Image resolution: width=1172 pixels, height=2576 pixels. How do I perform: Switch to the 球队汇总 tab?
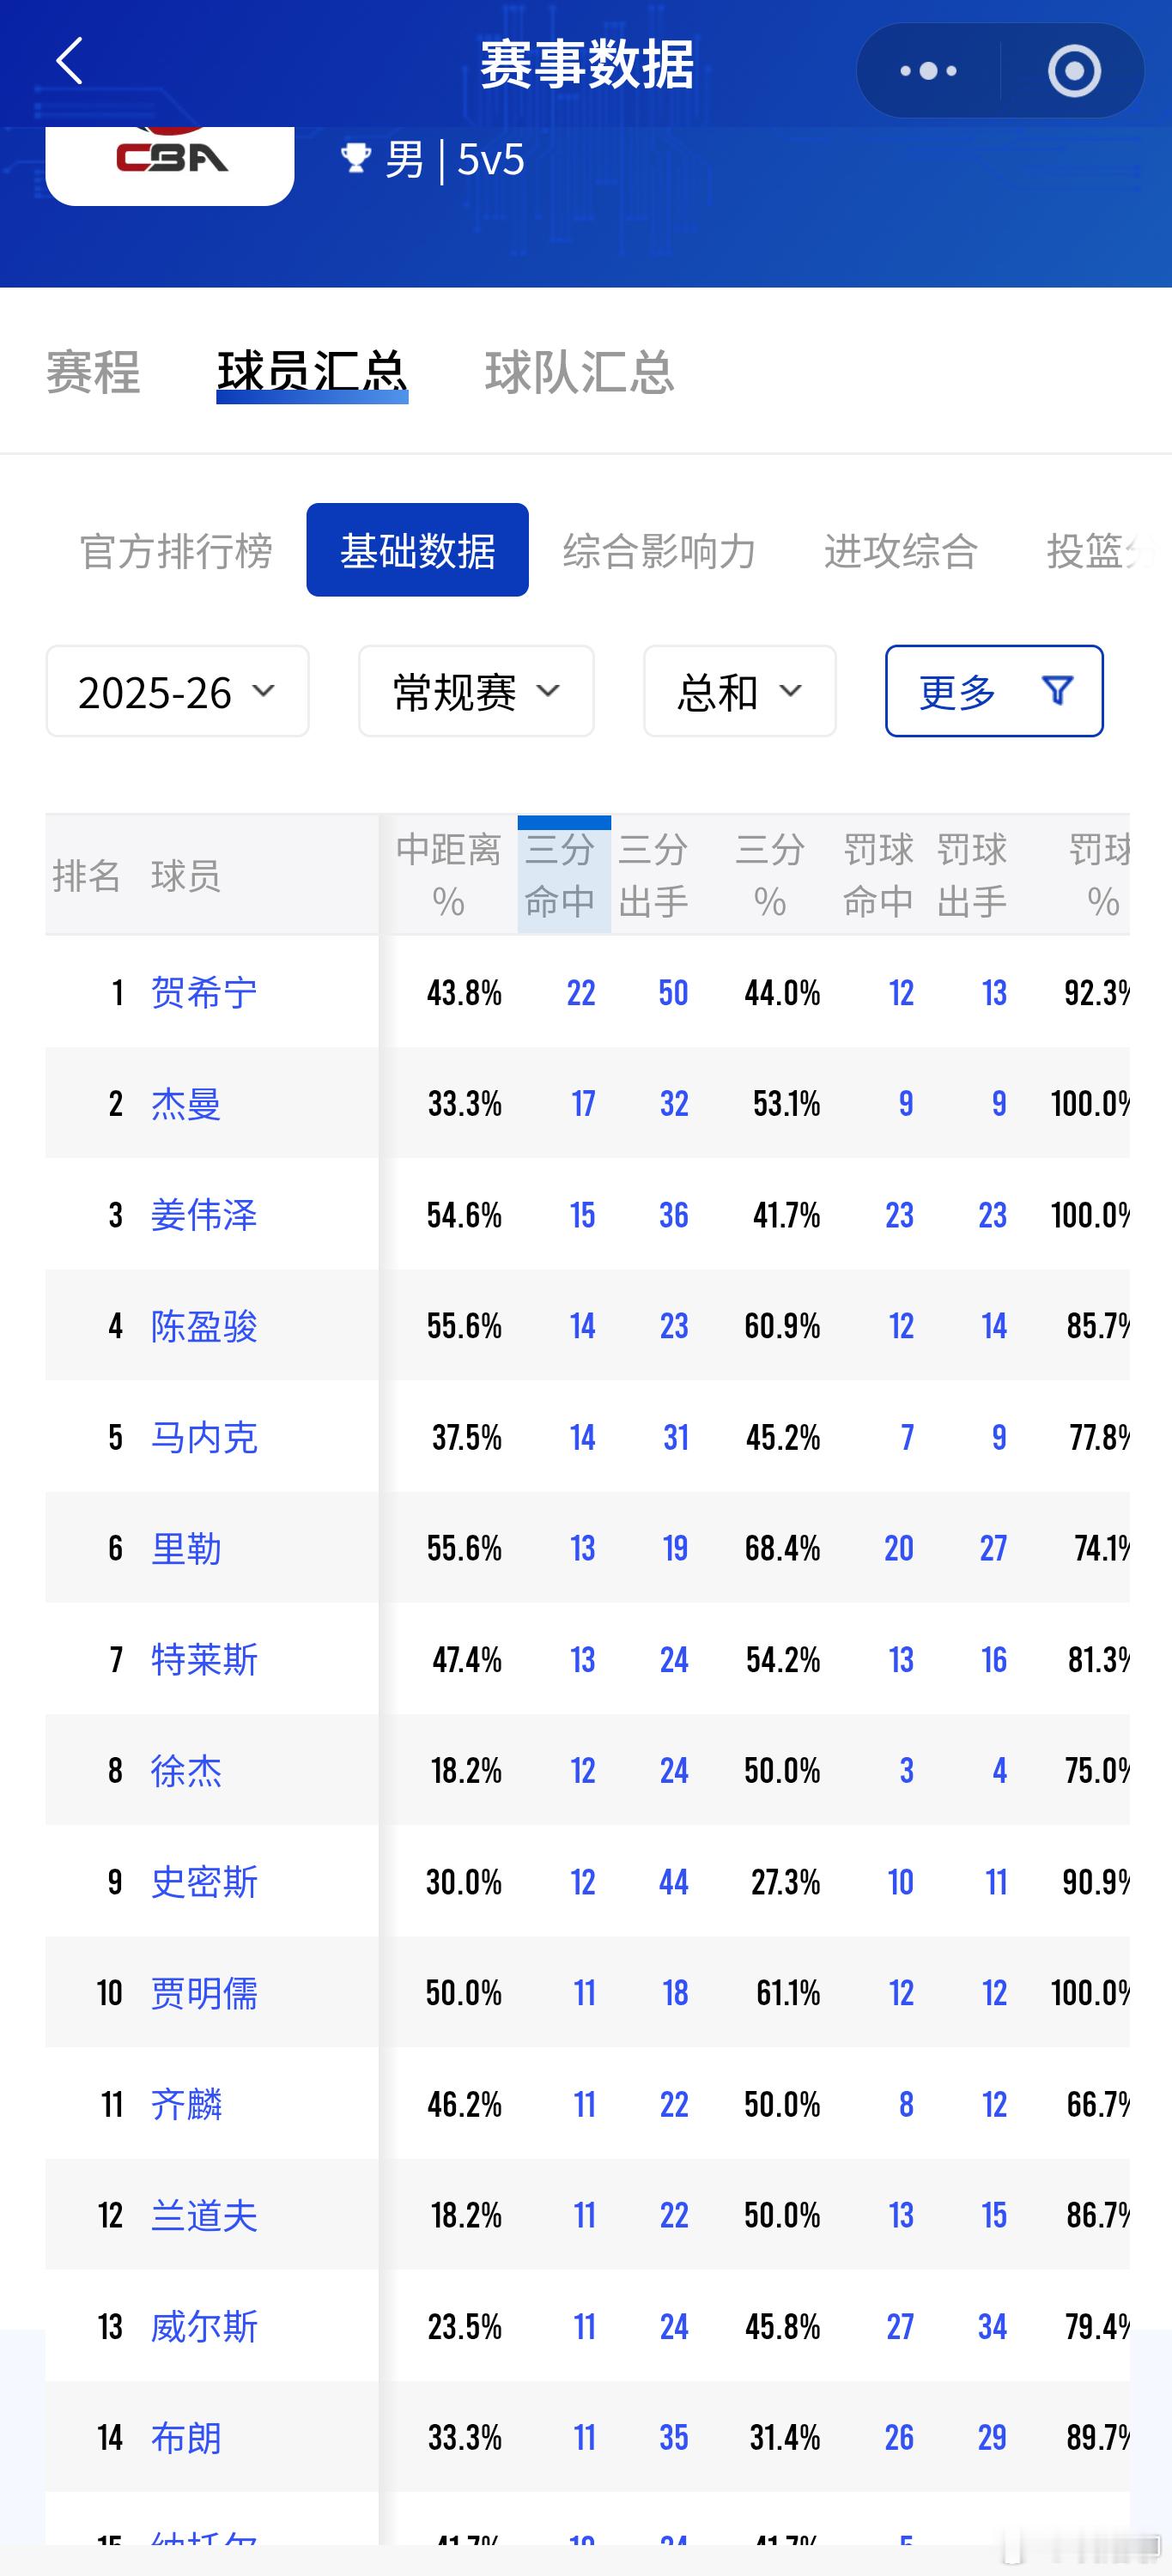tap(582, 373)
